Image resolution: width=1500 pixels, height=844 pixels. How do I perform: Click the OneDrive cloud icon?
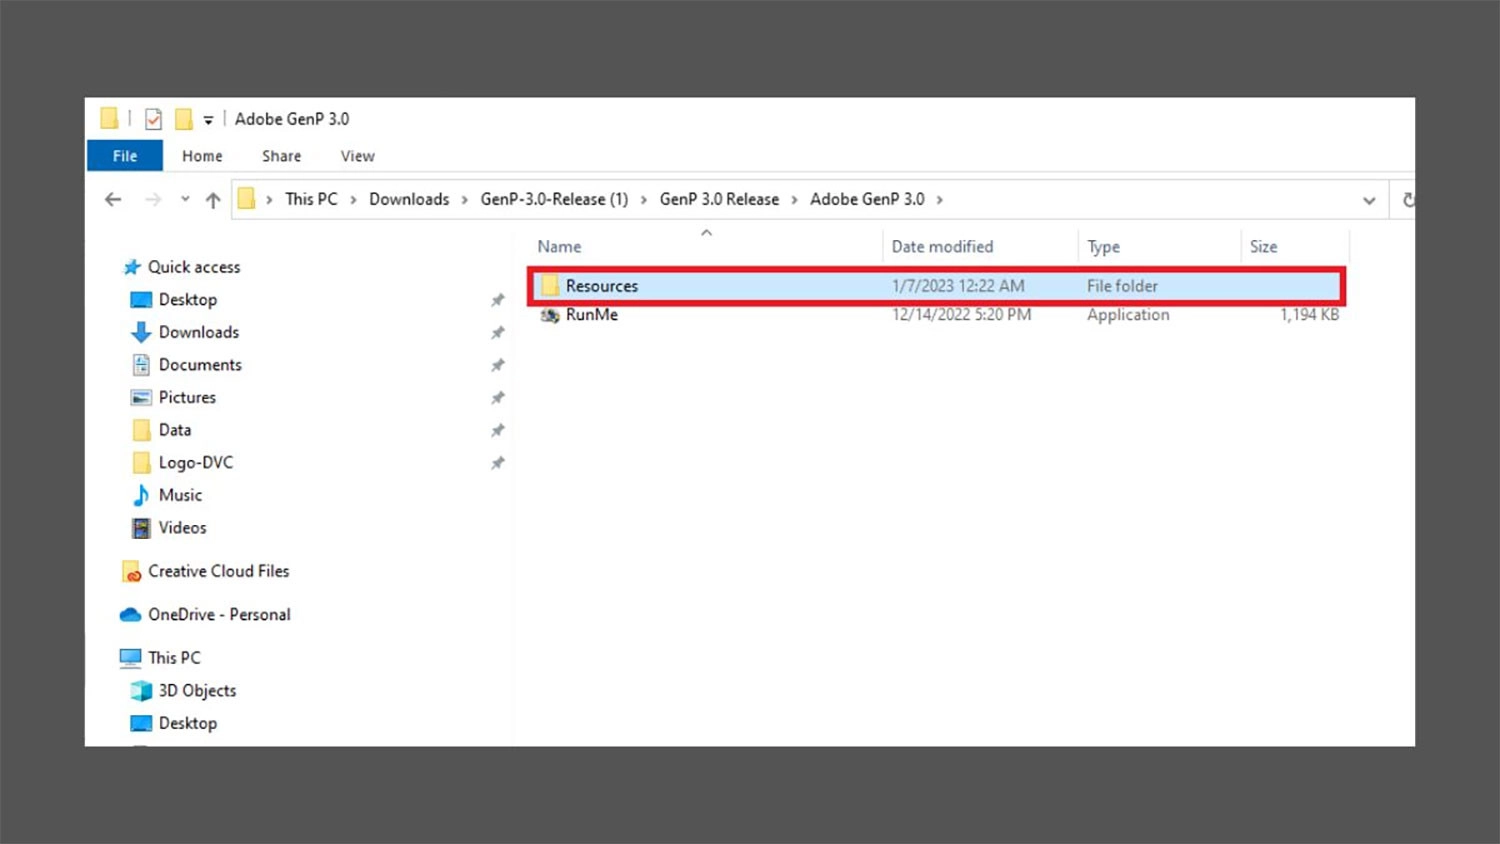tap(130, 614)
